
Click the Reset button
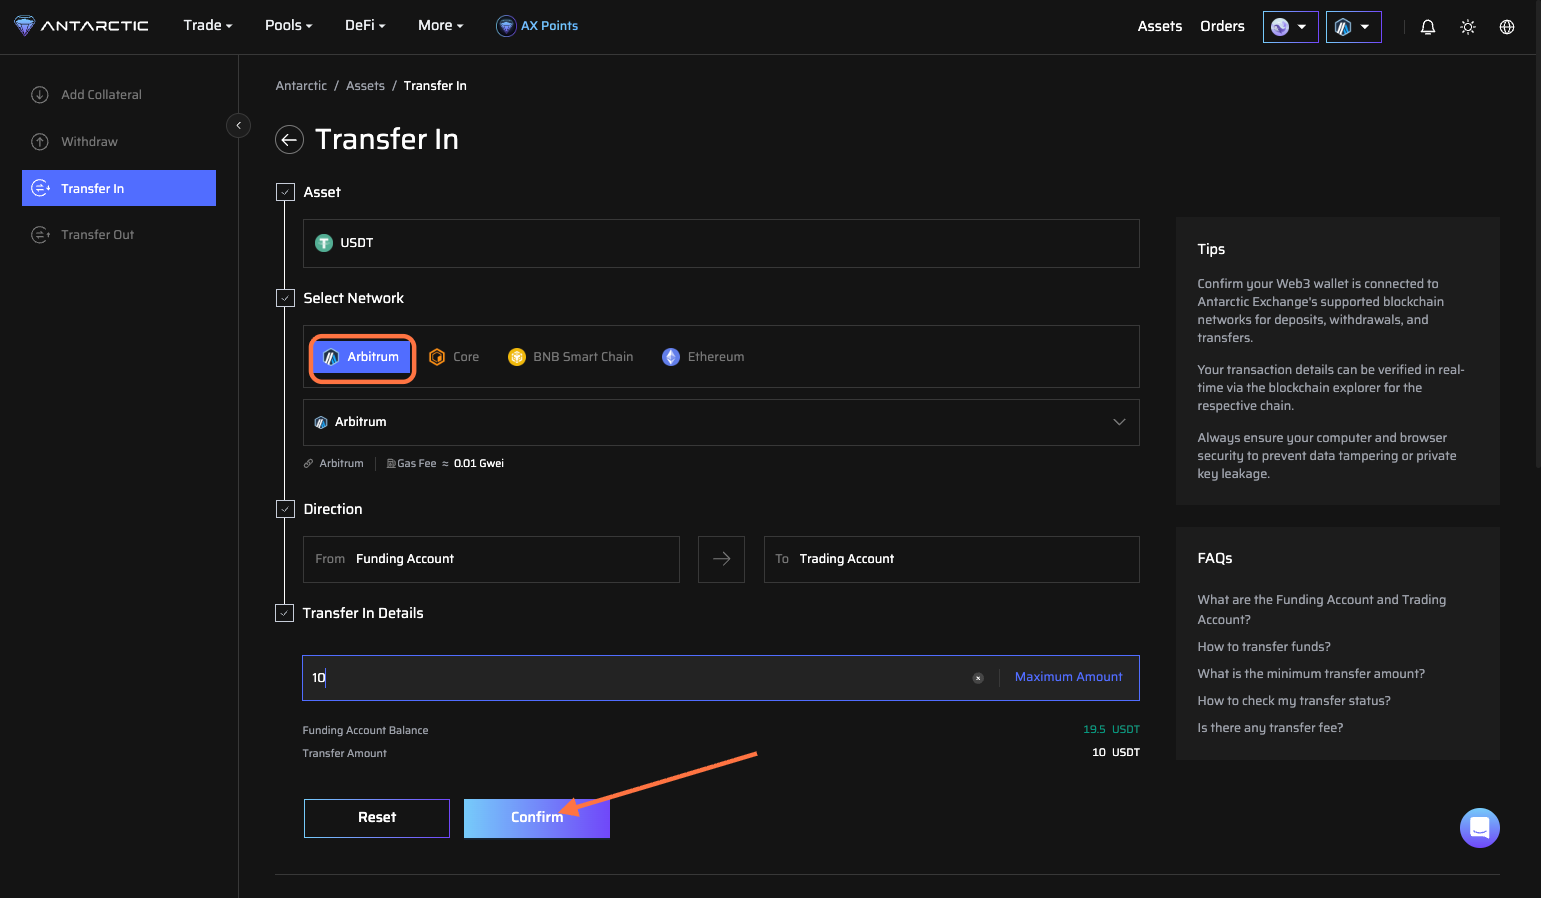[x=377, y=818]
